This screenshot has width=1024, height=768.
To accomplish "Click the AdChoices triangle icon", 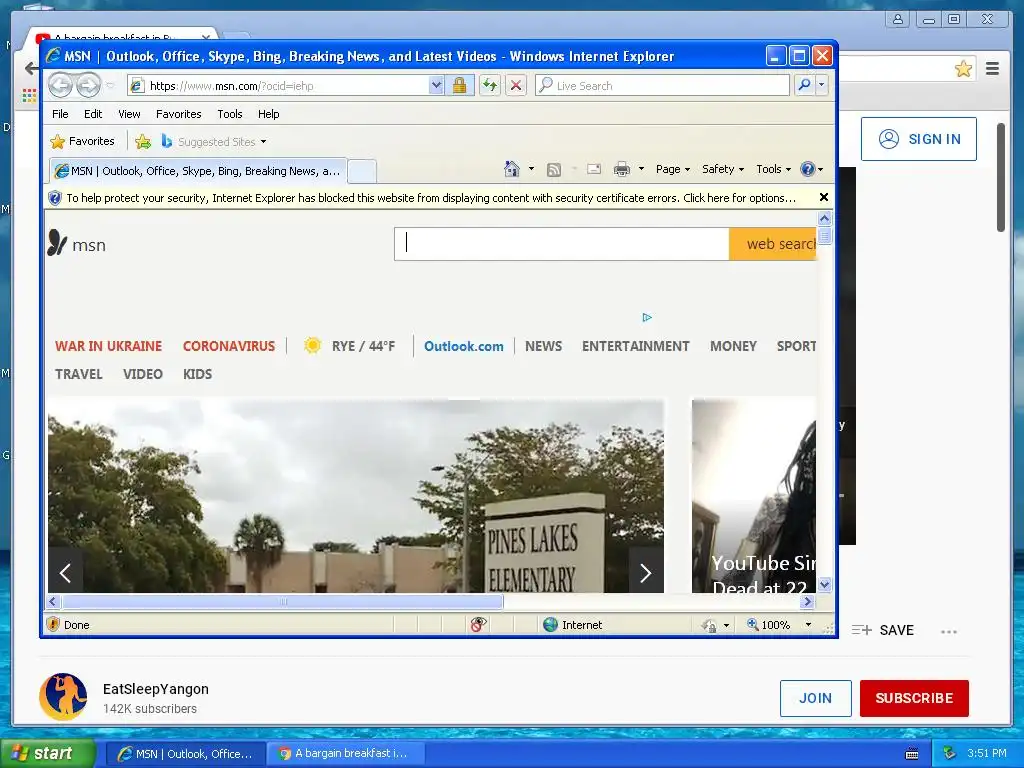I will (x=647, y=317).
